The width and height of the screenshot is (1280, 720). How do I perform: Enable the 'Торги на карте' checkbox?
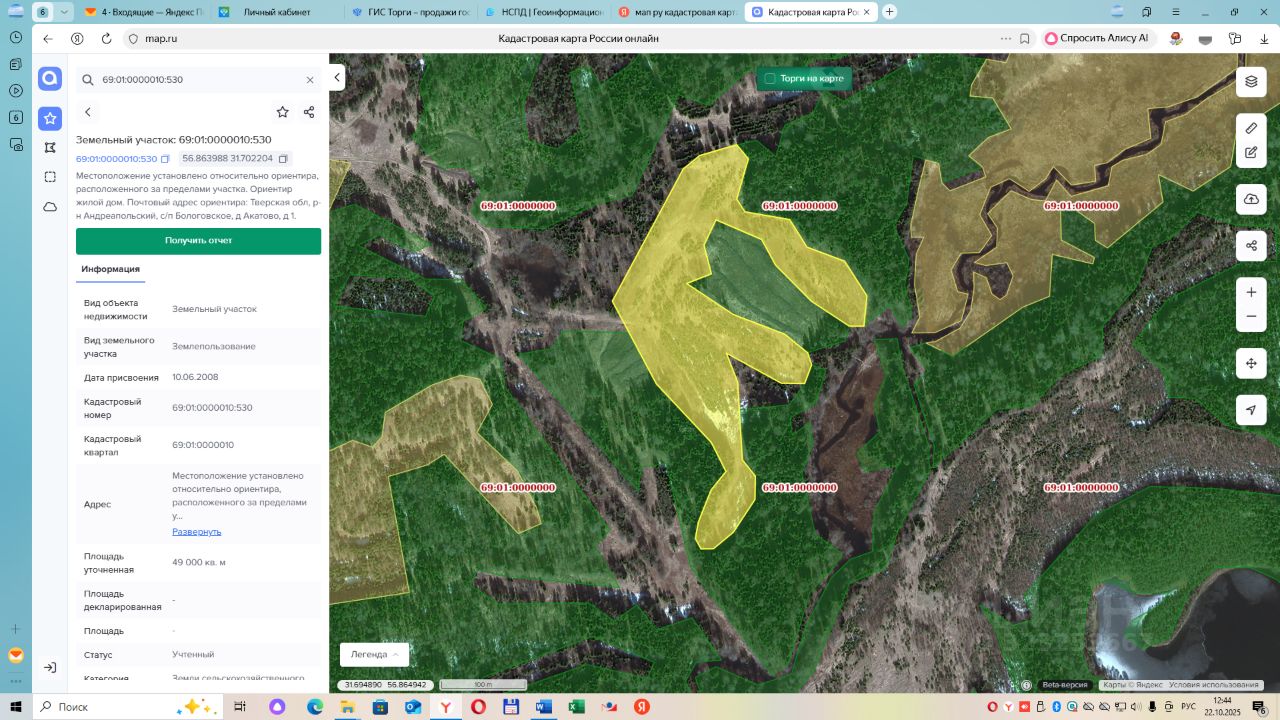tap(770, 78)
